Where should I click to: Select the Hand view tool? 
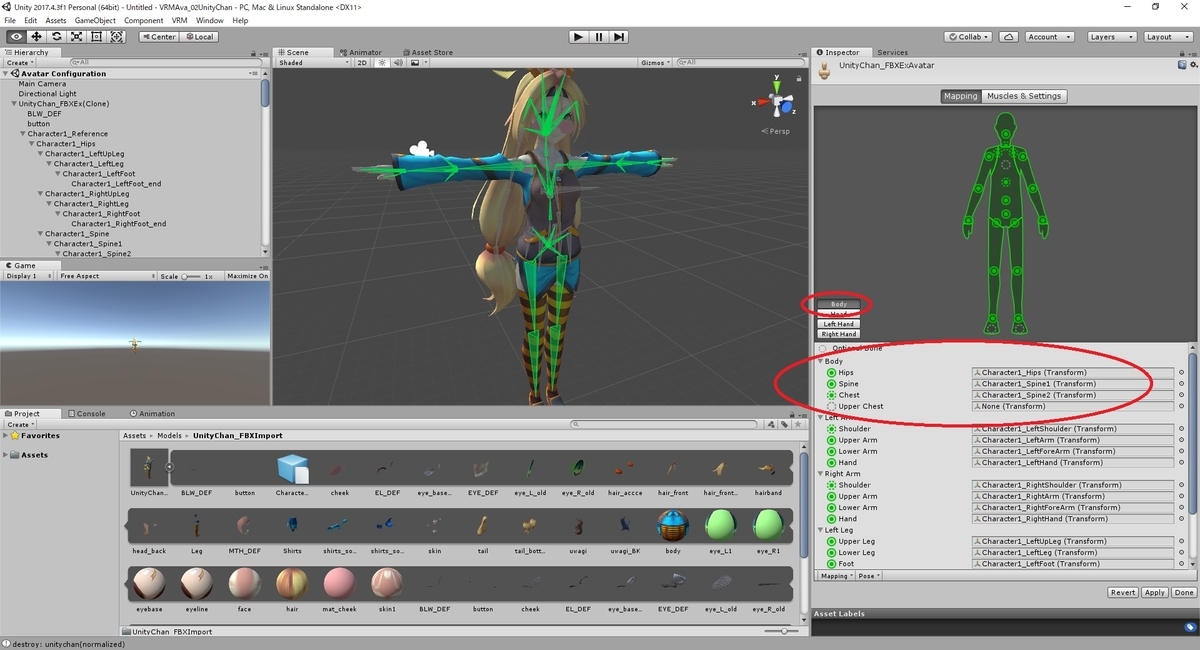pyautogui.click(x=16, y=37)
